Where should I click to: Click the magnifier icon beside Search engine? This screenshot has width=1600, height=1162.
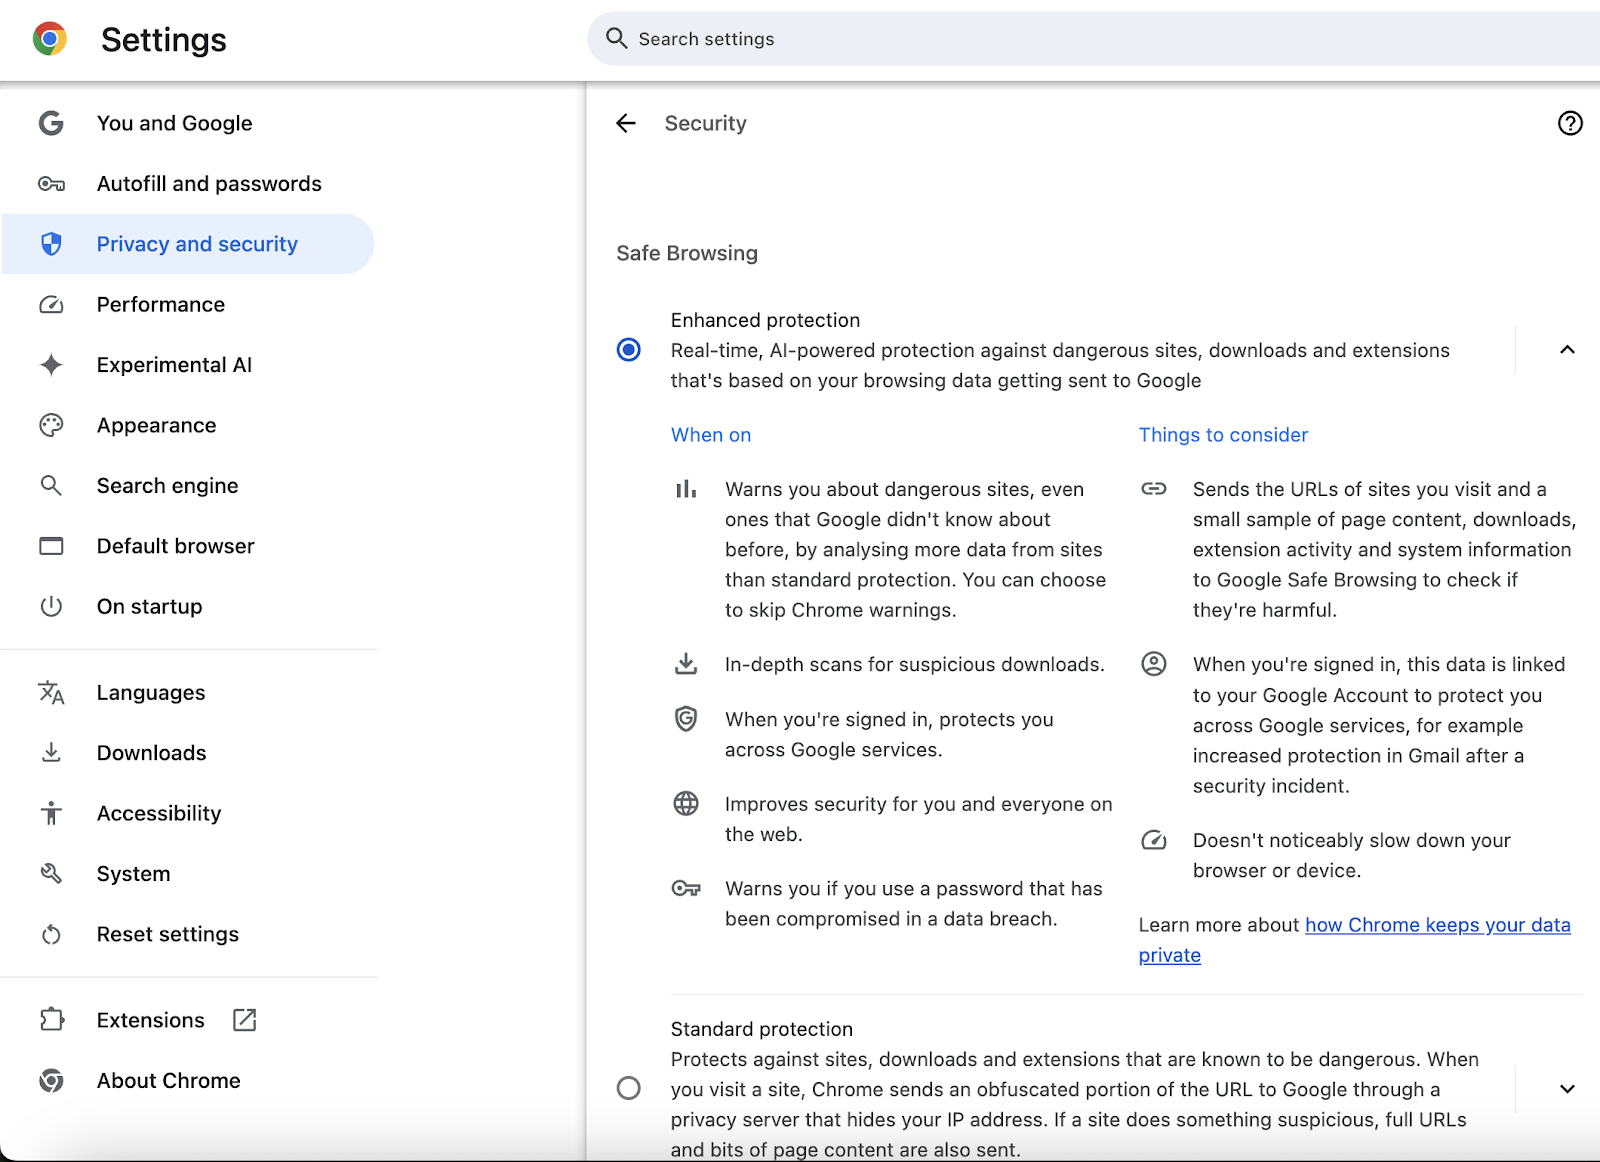pos(51,486)
